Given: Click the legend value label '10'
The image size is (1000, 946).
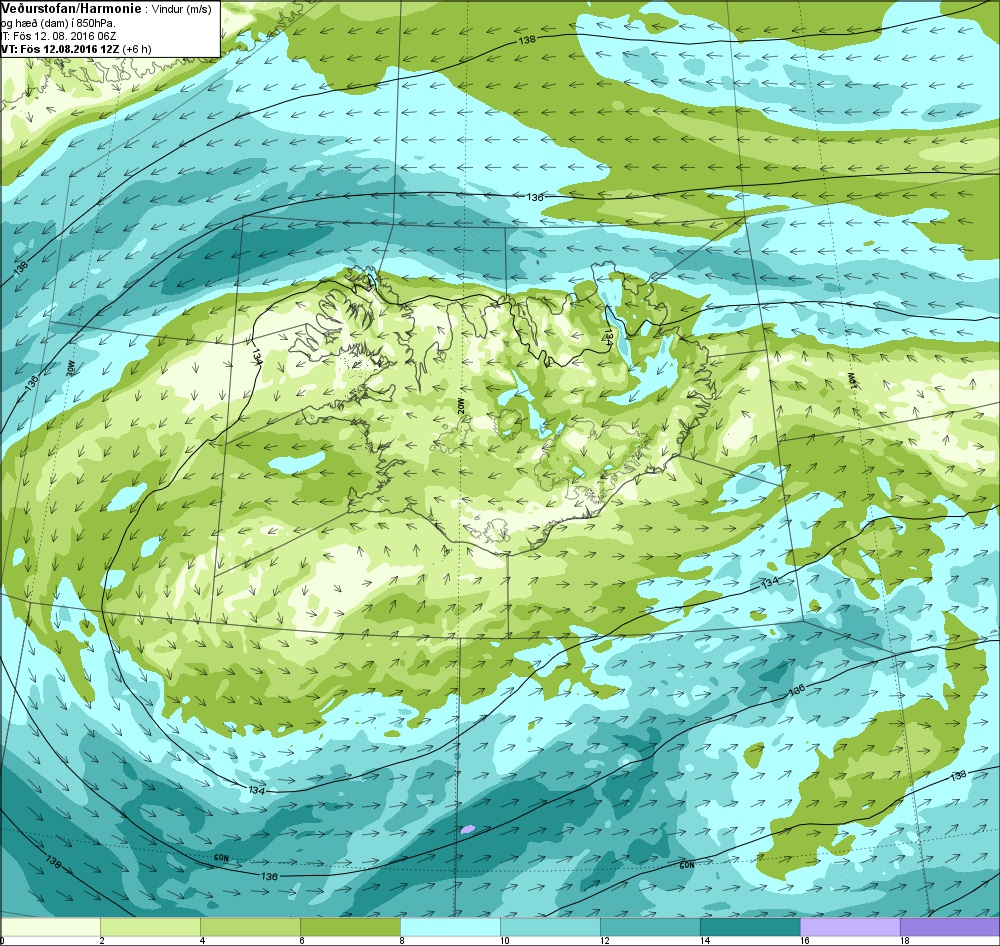Looking at the screenshot, I should pyautogui.click(x=504, y=941).
